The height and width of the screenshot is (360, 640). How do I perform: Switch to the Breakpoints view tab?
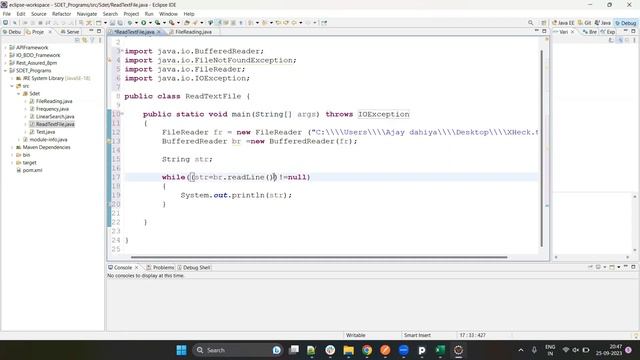coord(590,32)
